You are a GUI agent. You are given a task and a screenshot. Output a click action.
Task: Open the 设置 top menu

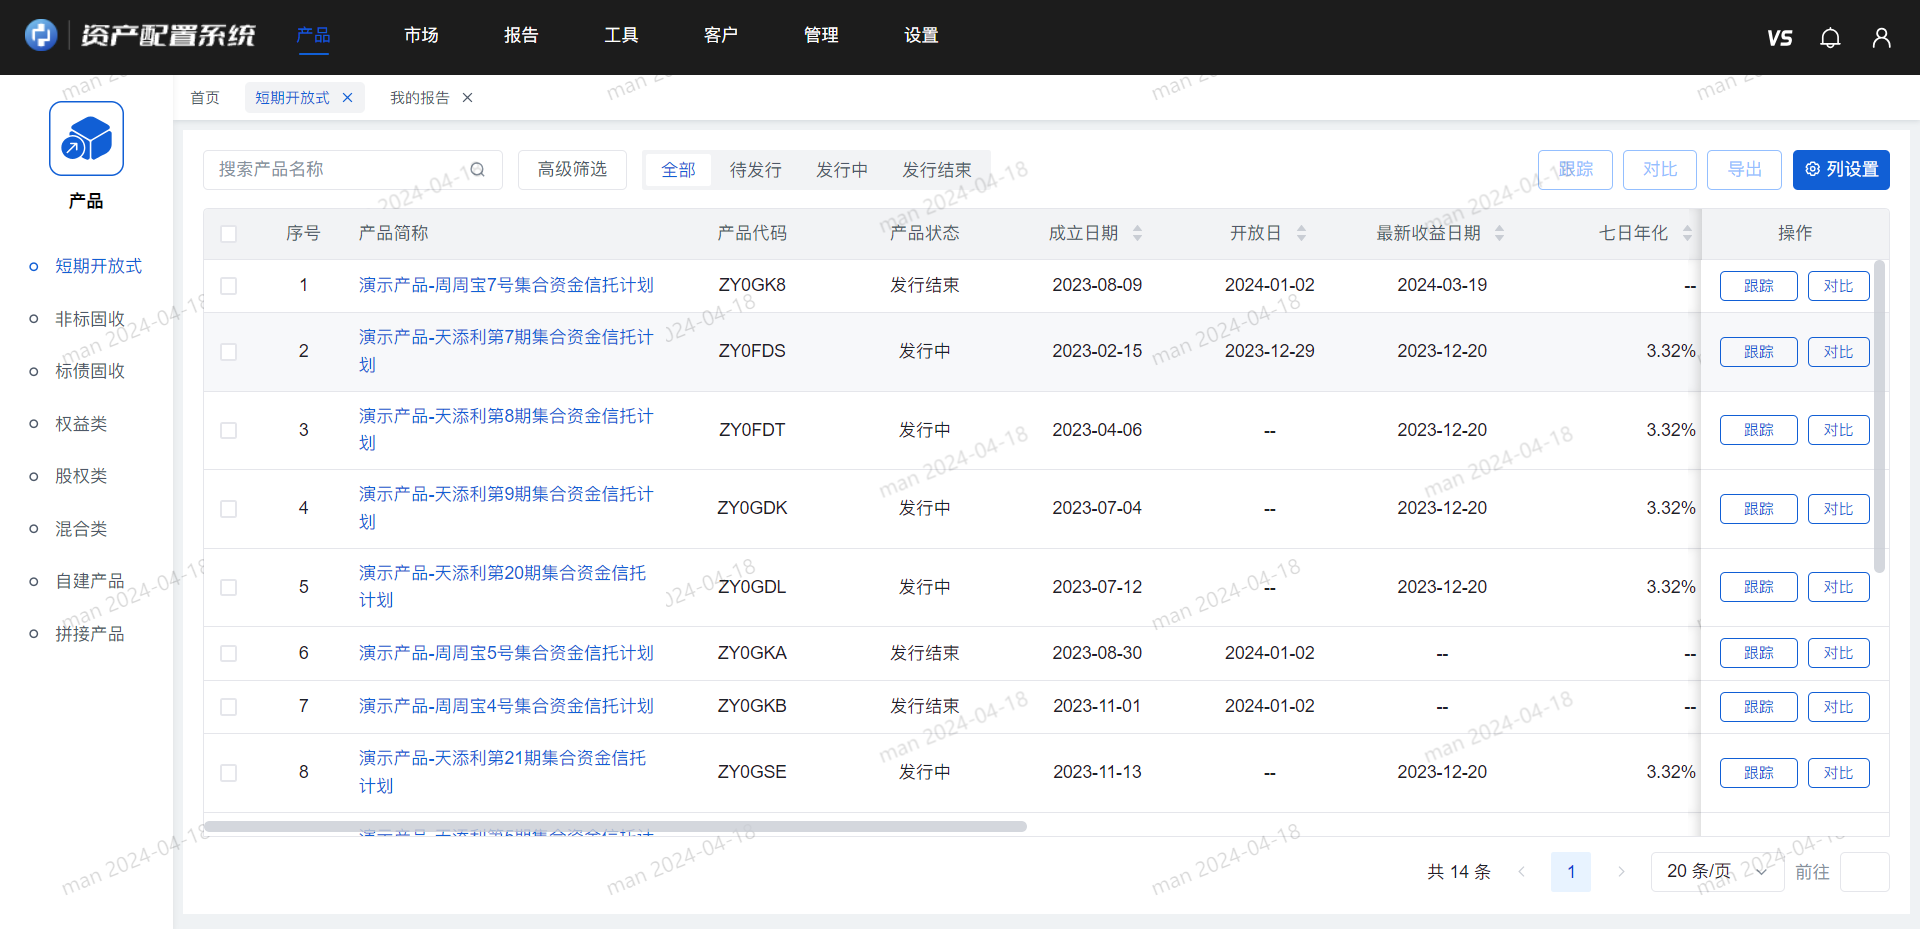[x=921, y=36]
